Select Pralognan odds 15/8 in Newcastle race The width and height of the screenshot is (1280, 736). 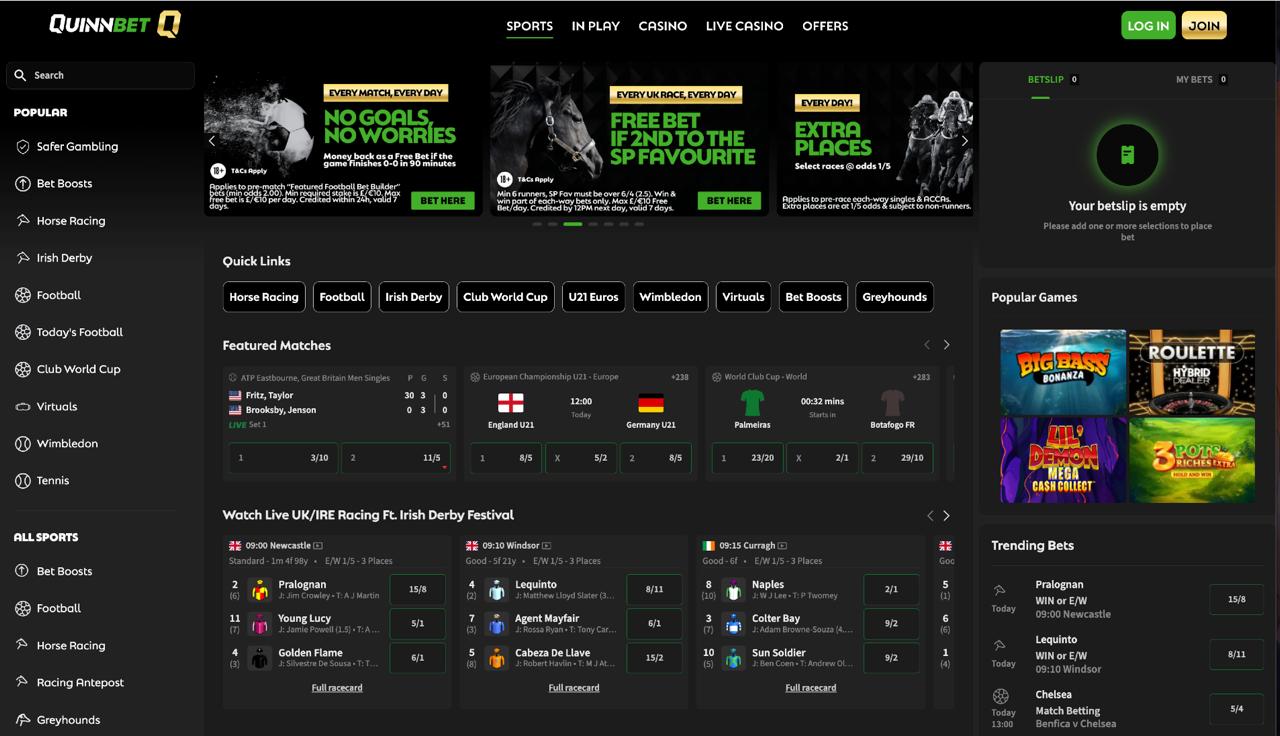[417, 590]
